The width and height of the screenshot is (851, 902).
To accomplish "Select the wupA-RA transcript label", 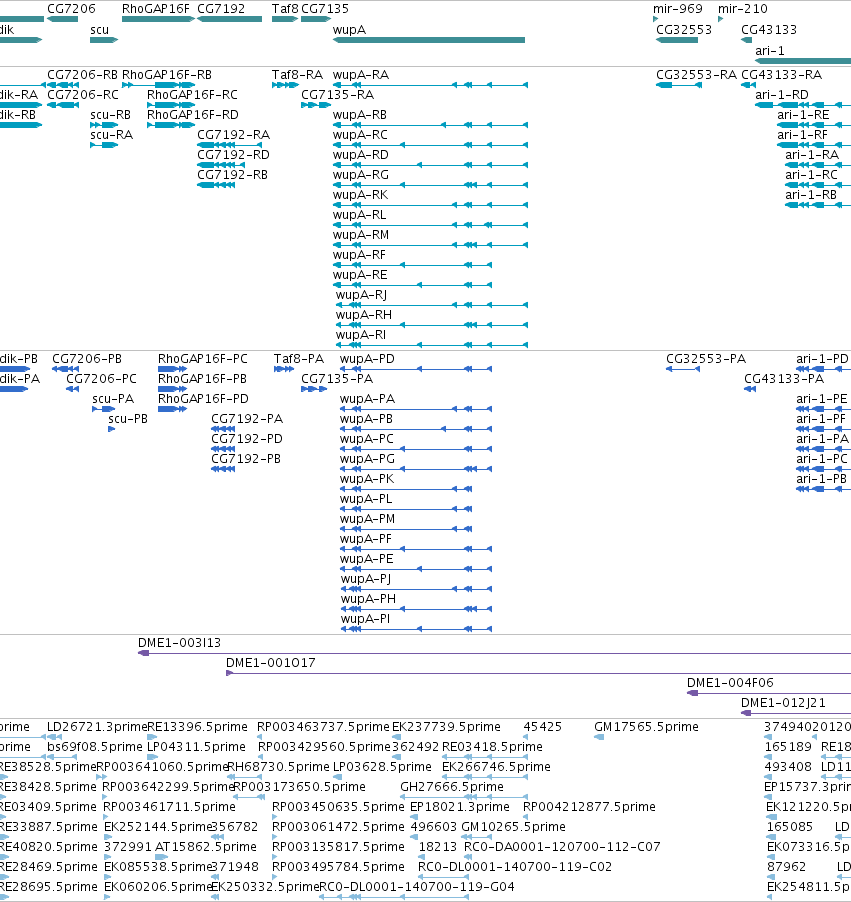I will pos(361,75).
